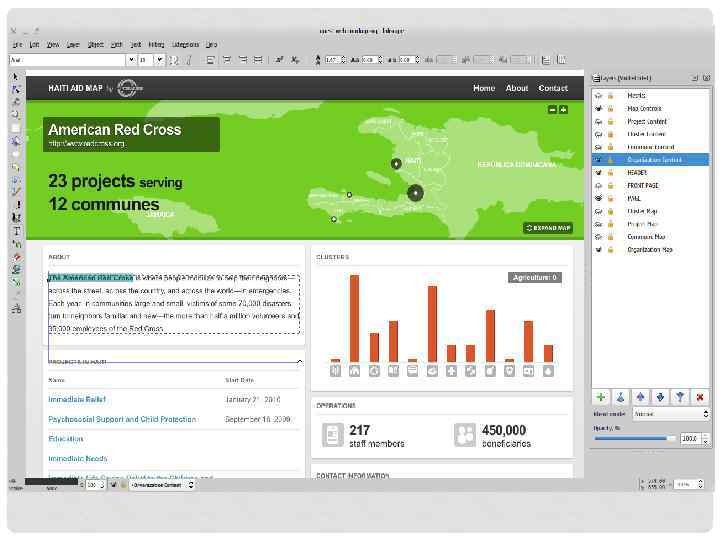Select the Node edit tool
Viewport: 720px width, 540px height.
pyautogui.click(x=16, y=90)
